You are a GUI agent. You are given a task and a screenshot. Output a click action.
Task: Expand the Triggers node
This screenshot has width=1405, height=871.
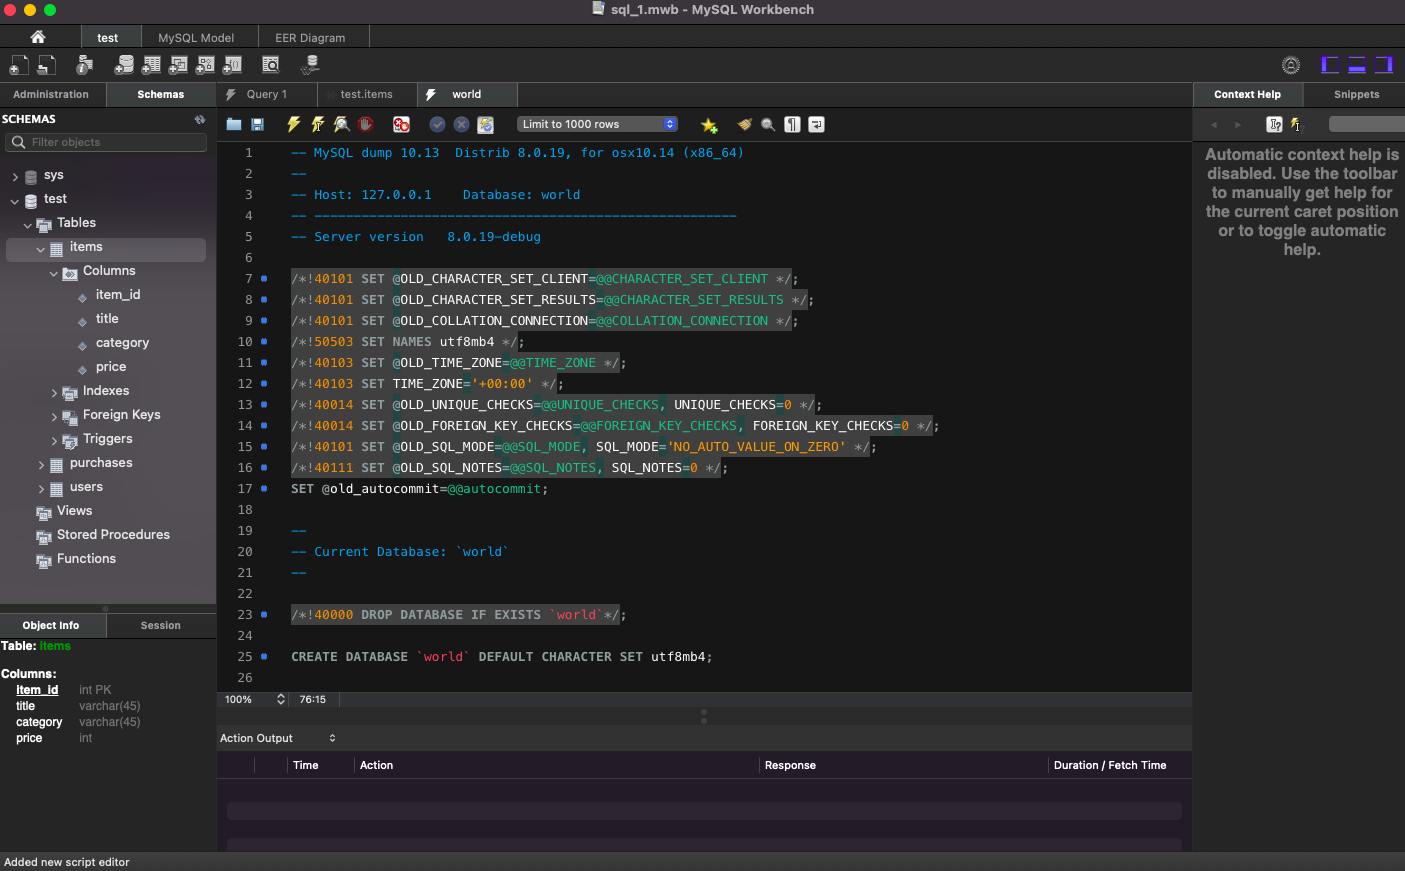[54, 440]
